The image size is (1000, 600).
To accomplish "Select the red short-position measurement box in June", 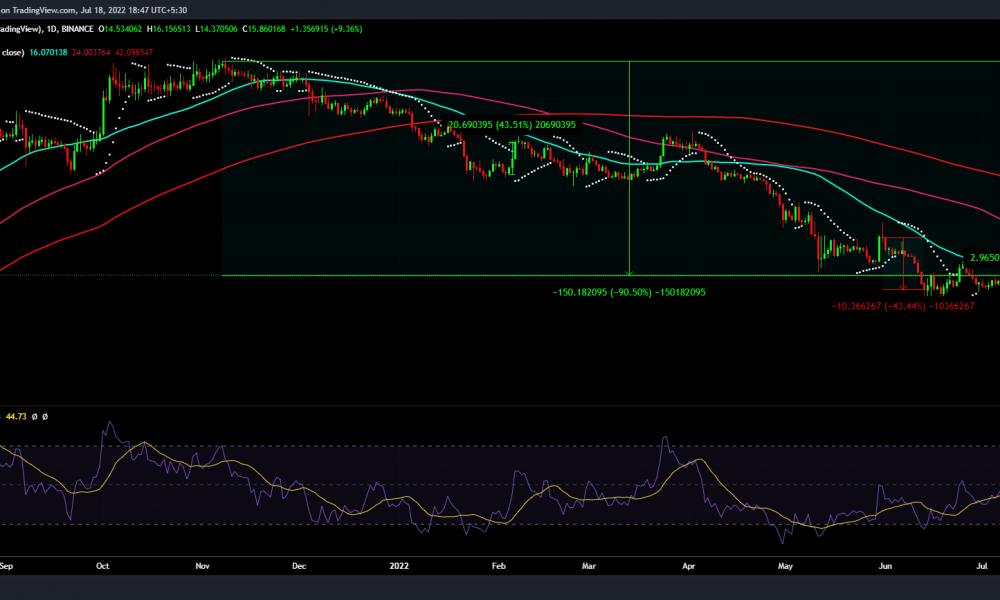I will pyautogui.click(x=903, y=264).
